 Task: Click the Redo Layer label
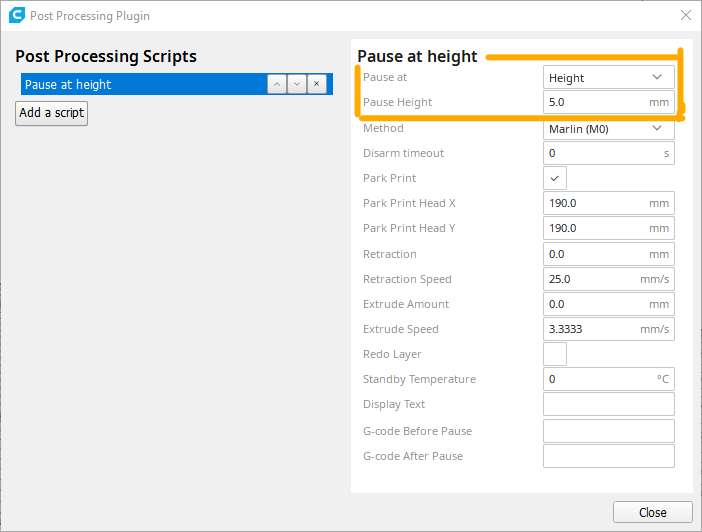click(x=392, y=354)
